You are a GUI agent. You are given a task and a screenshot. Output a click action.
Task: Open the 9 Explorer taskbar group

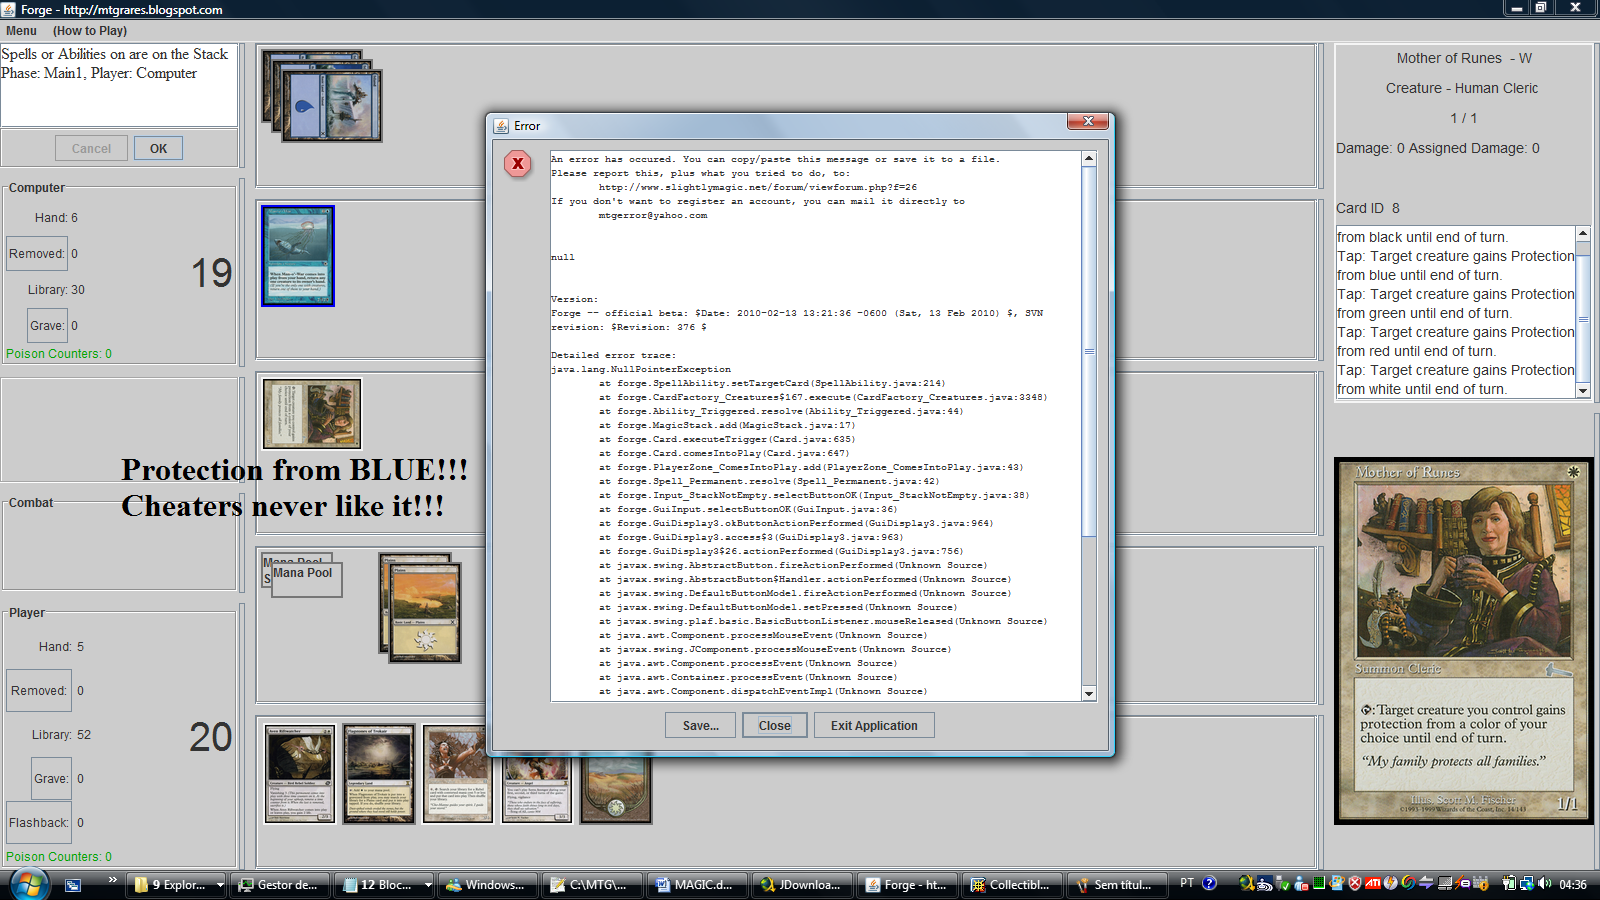[x=178, y=885]
